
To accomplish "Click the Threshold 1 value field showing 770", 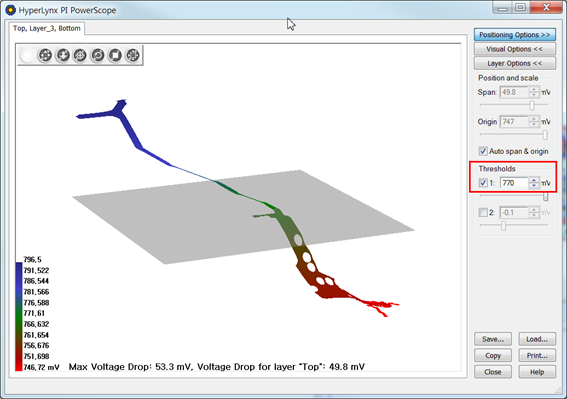I will 514,183.
